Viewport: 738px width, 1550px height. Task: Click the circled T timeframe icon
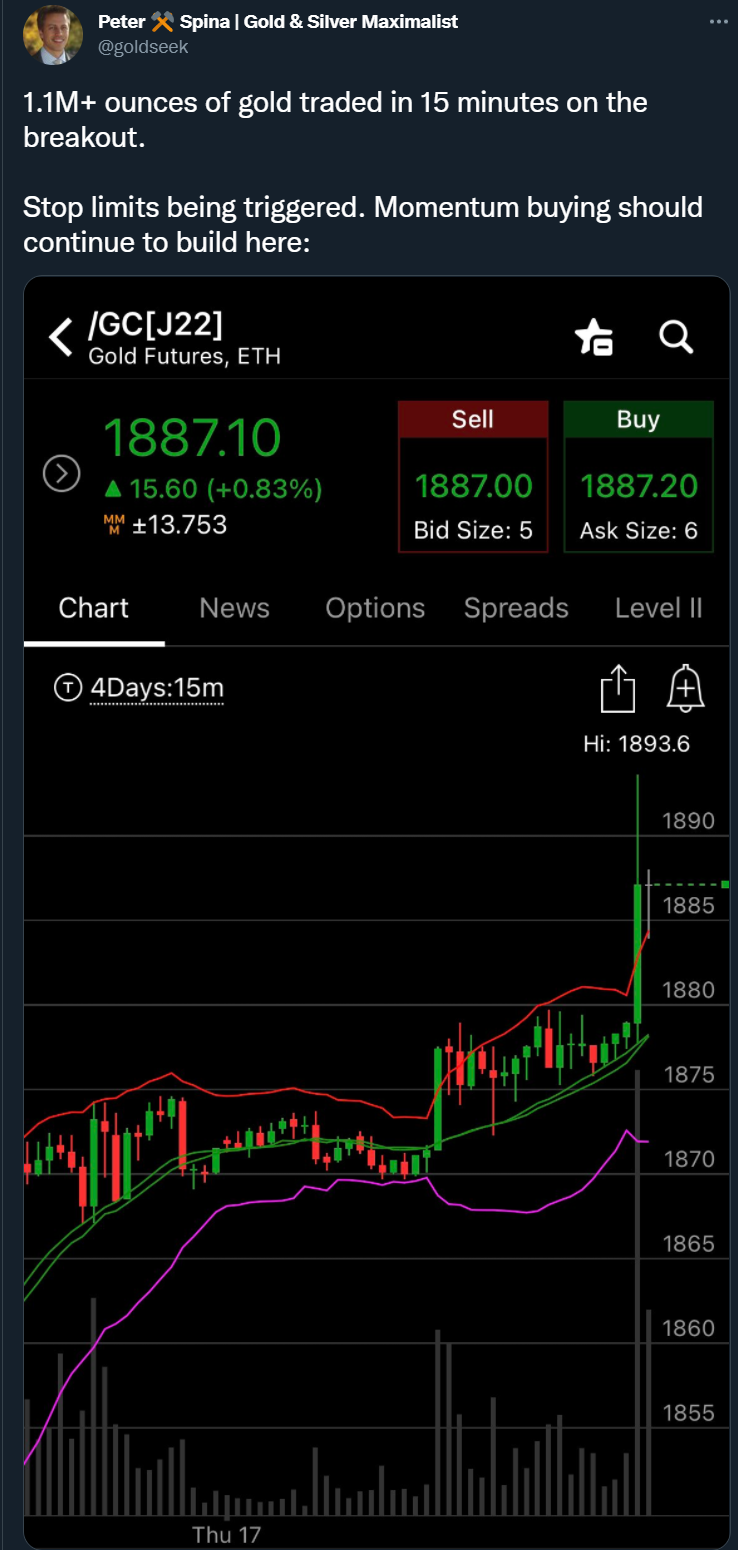[x=68, y=688]
